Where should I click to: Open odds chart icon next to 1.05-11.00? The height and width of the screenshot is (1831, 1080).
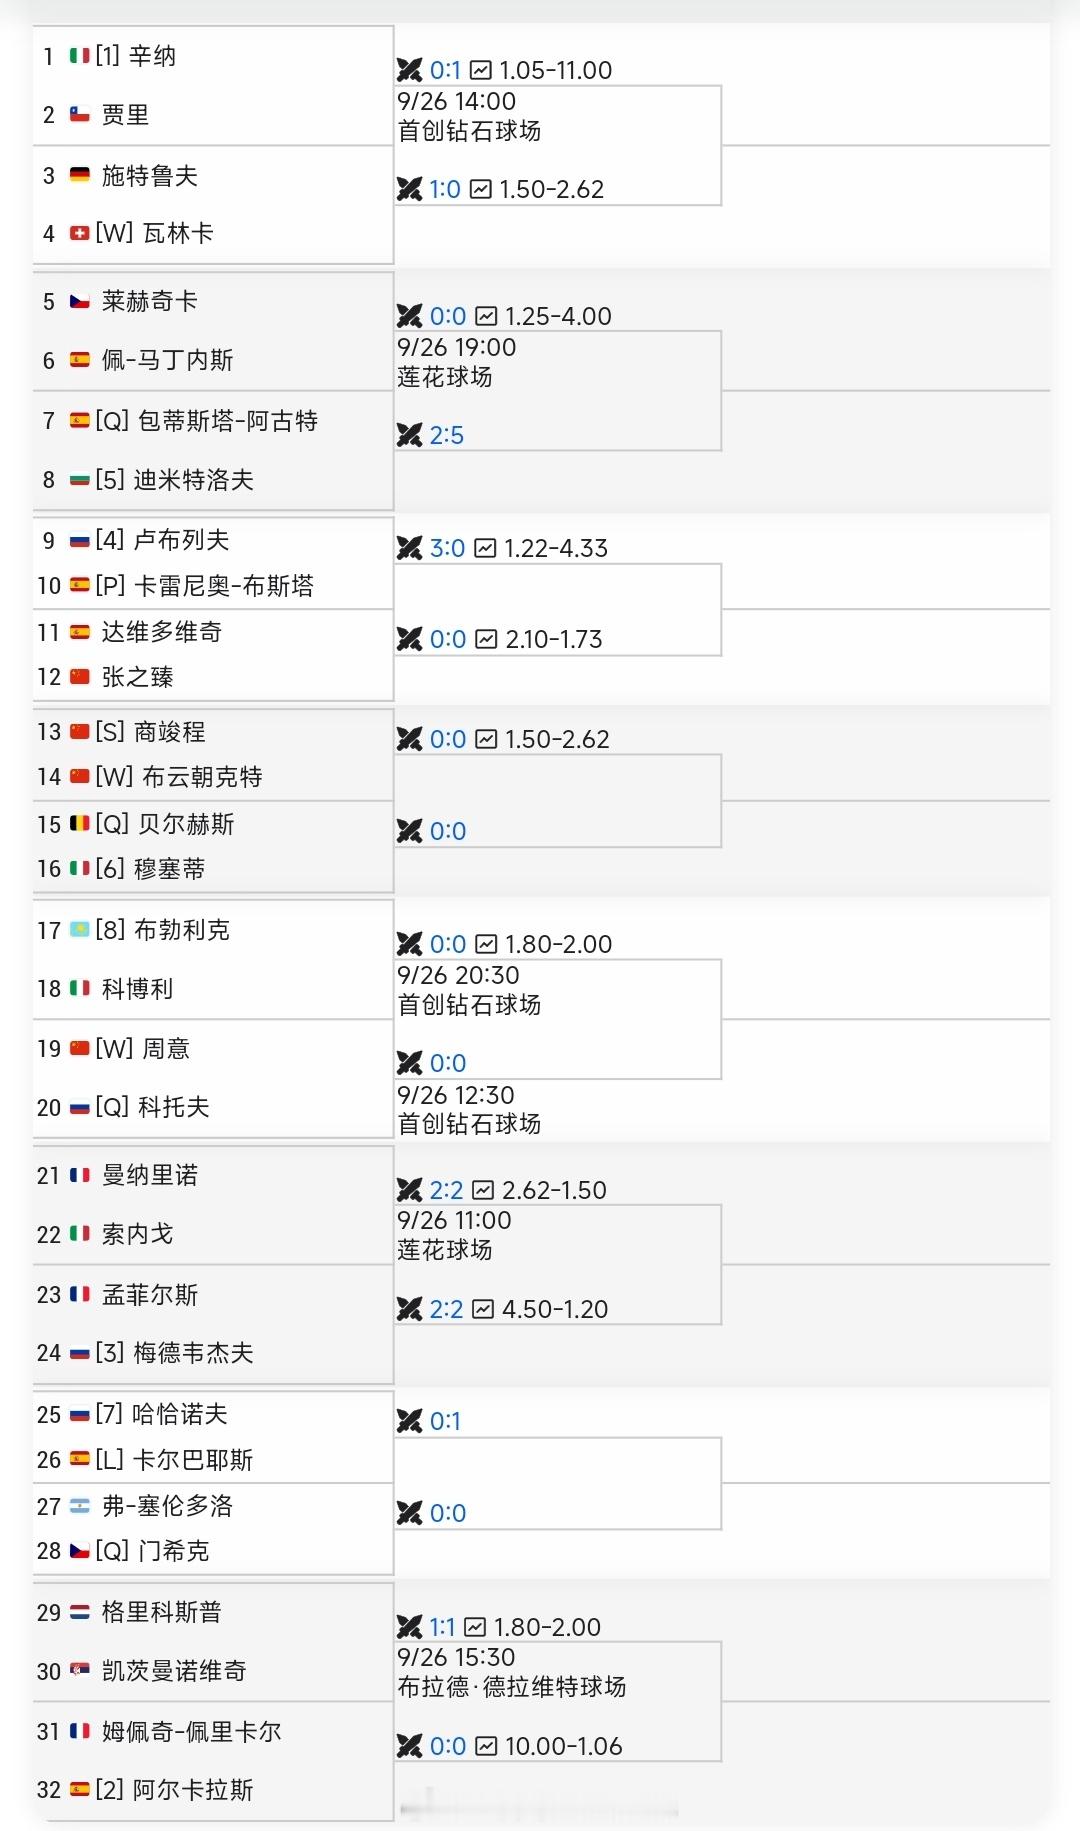pyautogui.click(x=480, y=70)
